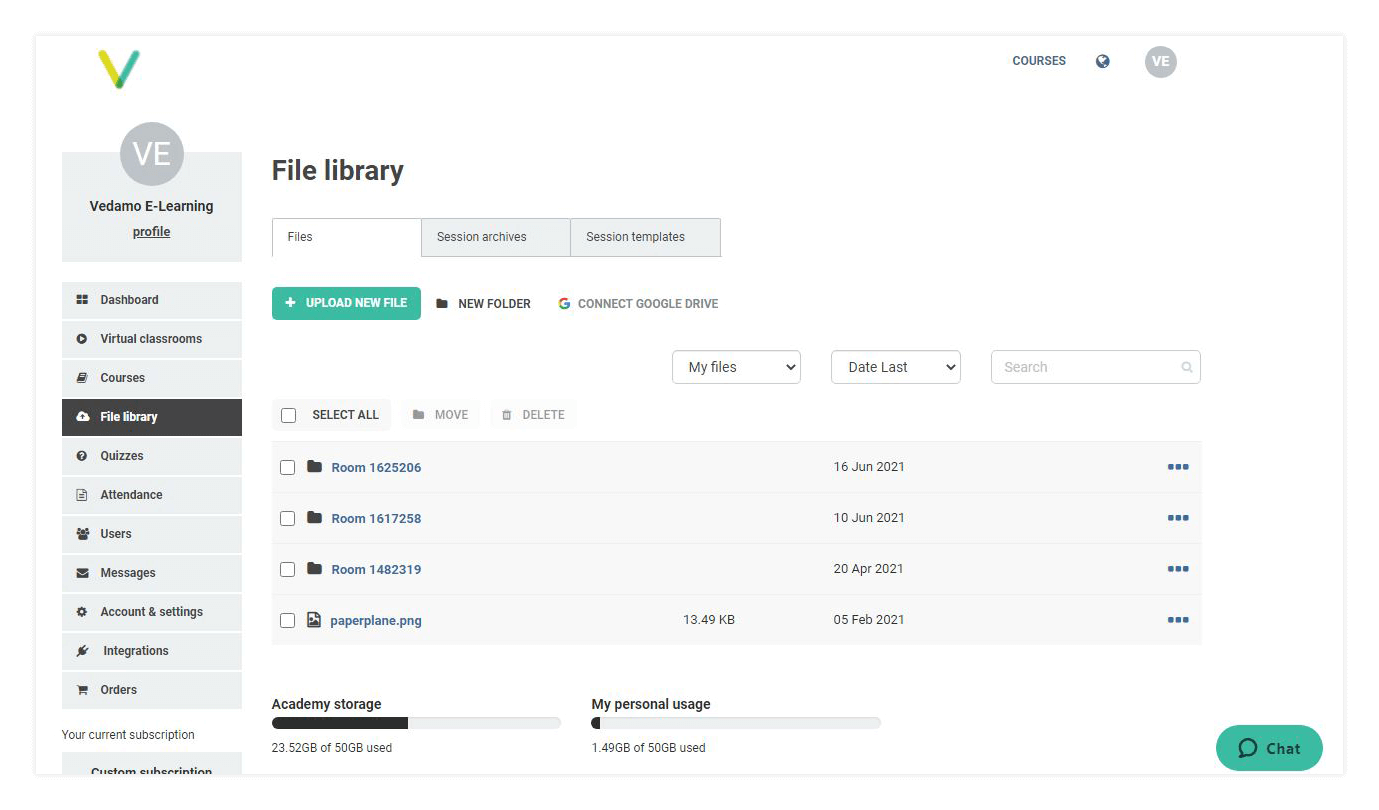Click folder icon of Room 1625206
This screenshot has height=810, width=1379.
click(x=314, y=467)
